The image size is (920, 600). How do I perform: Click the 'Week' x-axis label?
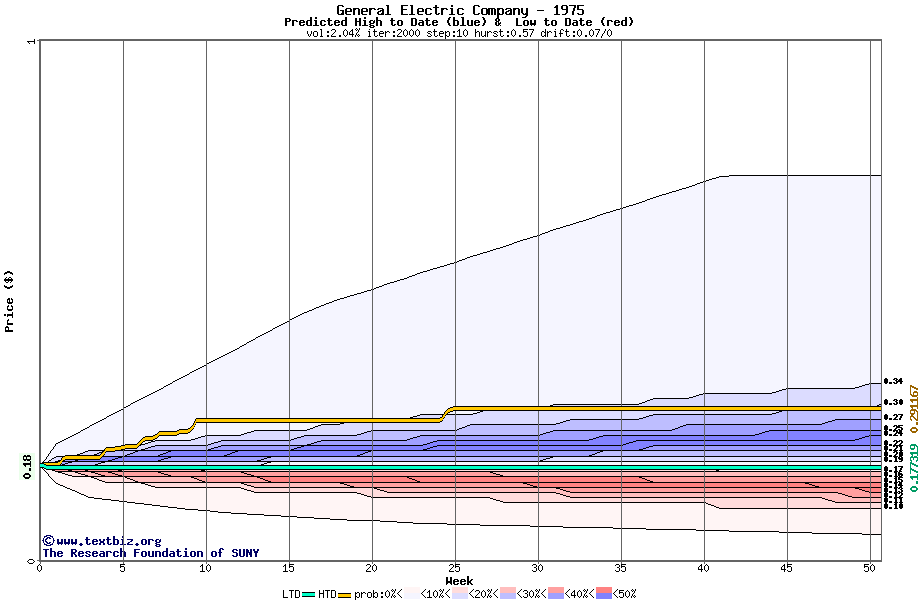tap(459, 581)
